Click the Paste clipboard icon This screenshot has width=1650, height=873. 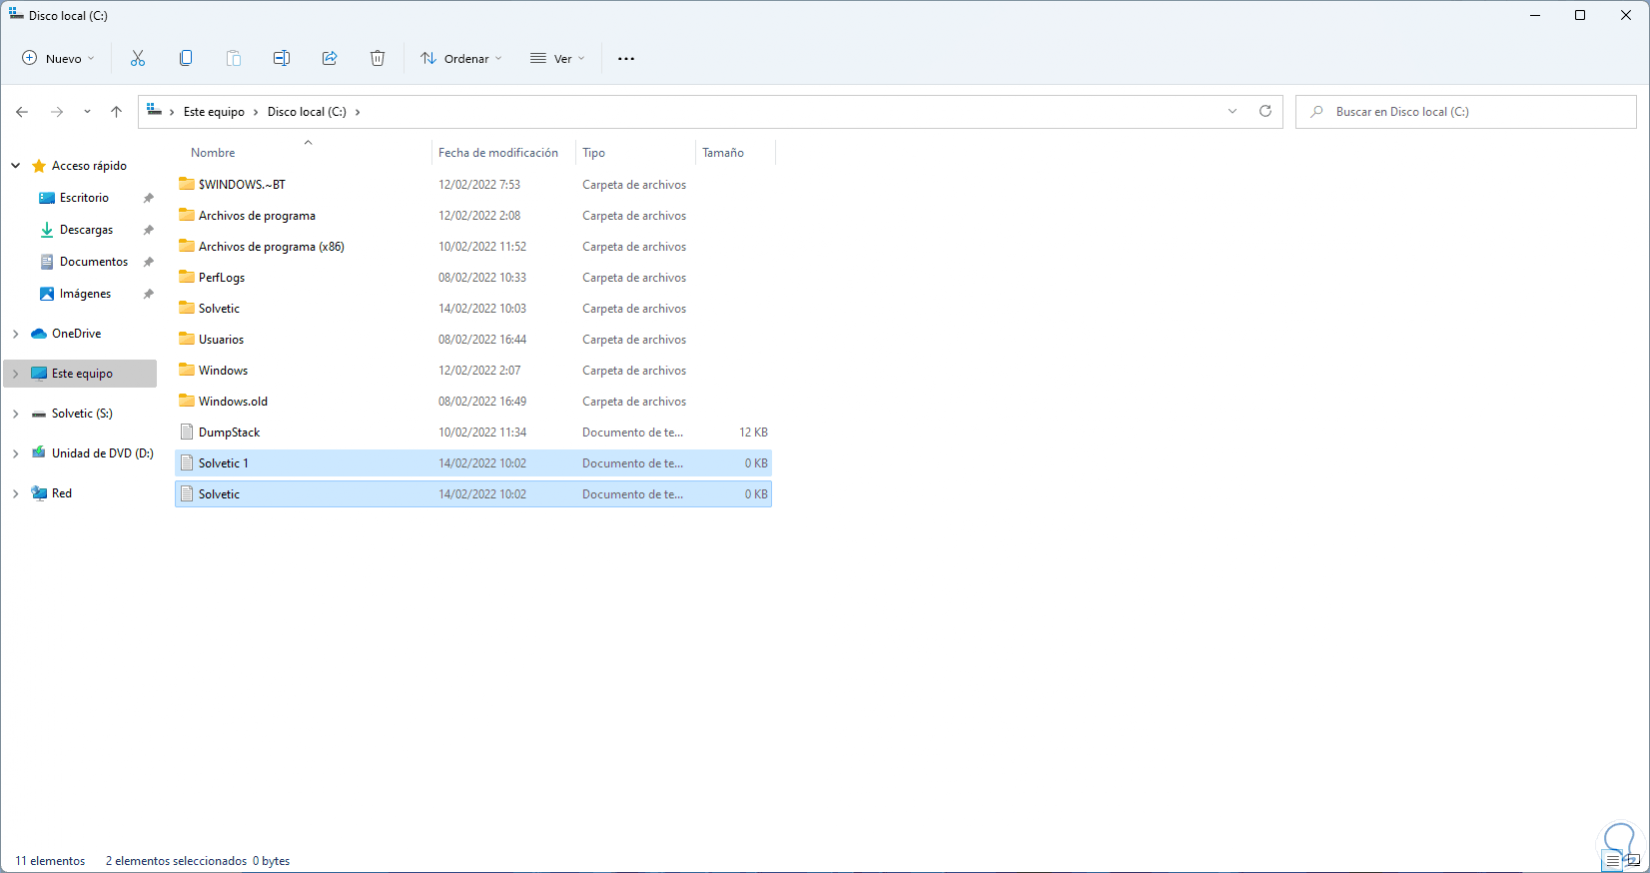(233, 58)
